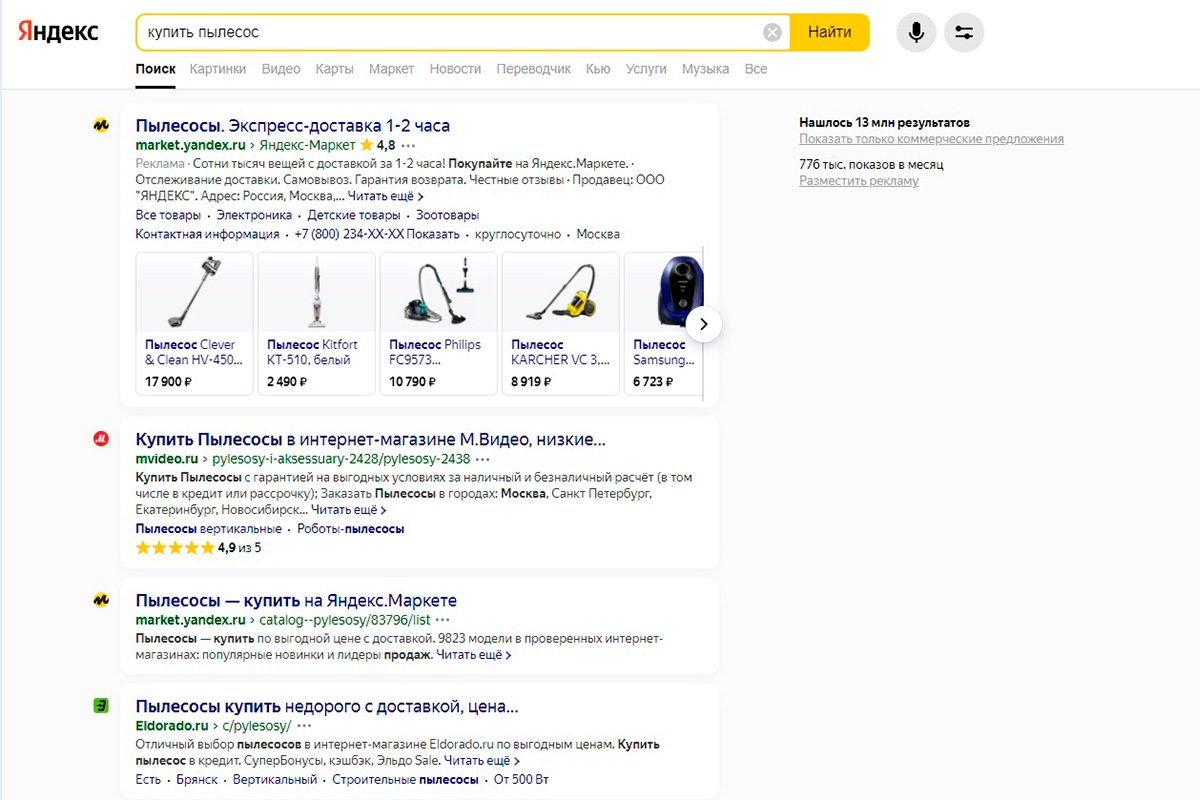Open the Электроника sitelink
1200x800 pixels.
coord(254,215)
